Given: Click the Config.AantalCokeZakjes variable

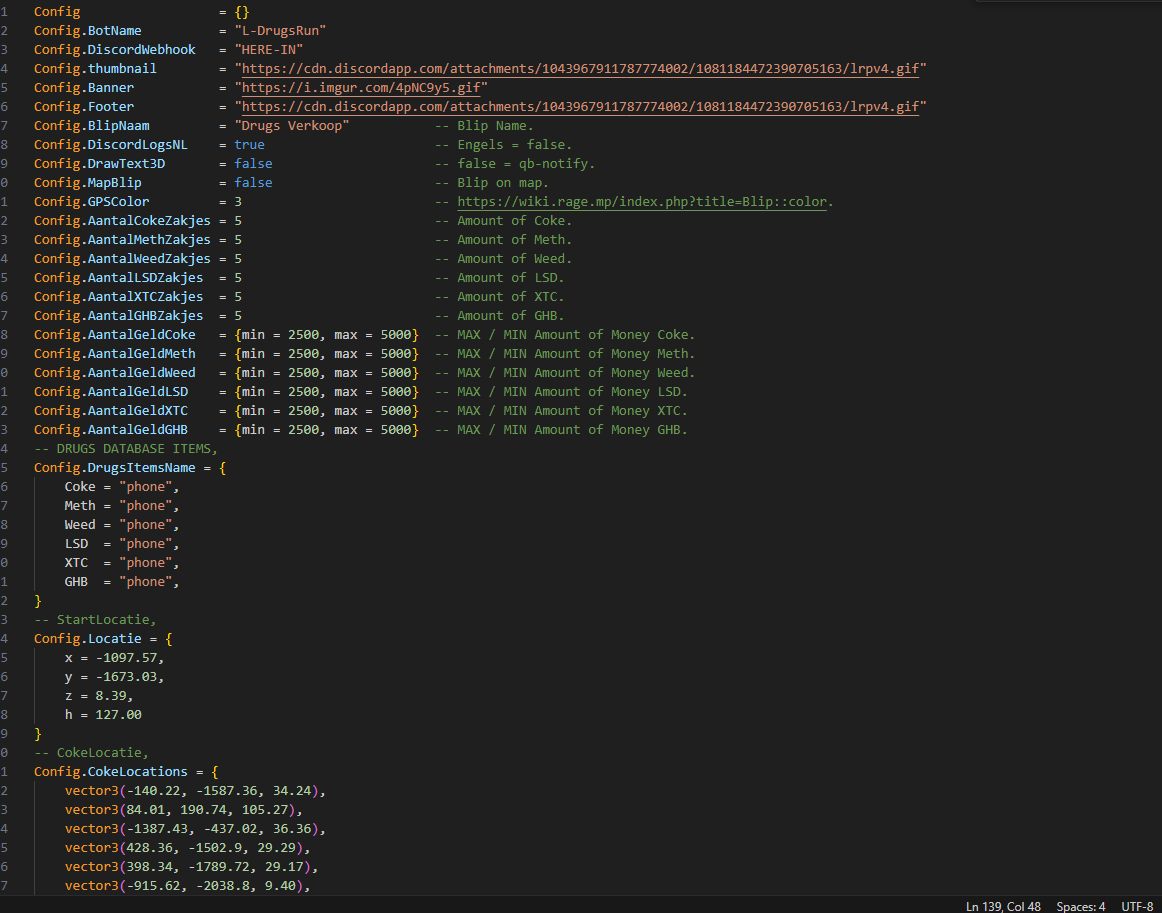Looking at the screenshot, I should point(122,221).
